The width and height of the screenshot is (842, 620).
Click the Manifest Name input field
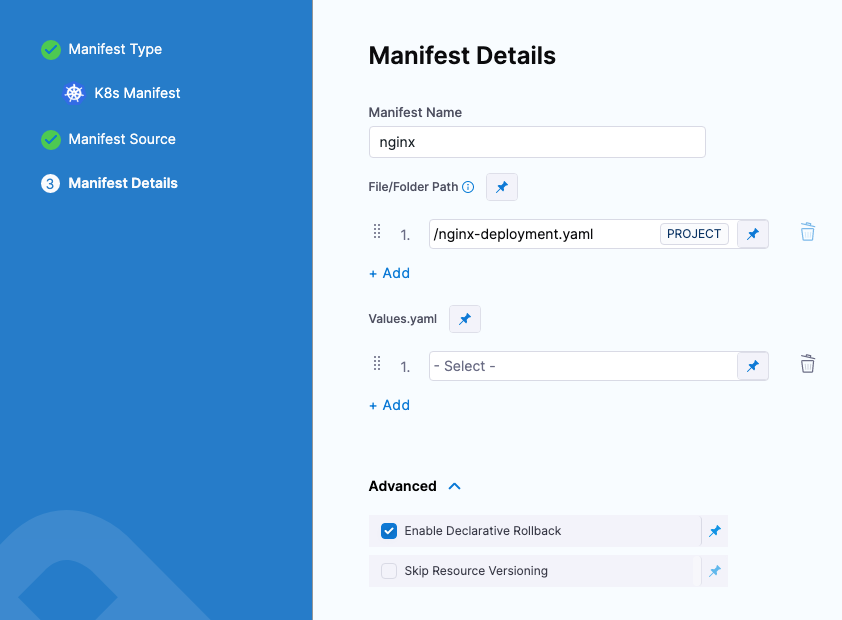(537, 142)
